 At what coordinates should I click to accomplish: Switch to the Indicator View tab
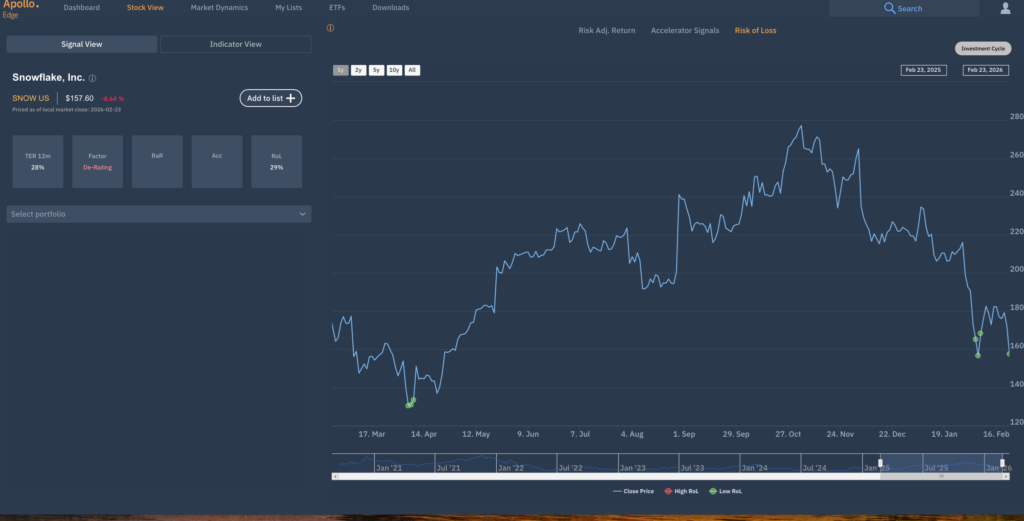[x=236, y=44]
